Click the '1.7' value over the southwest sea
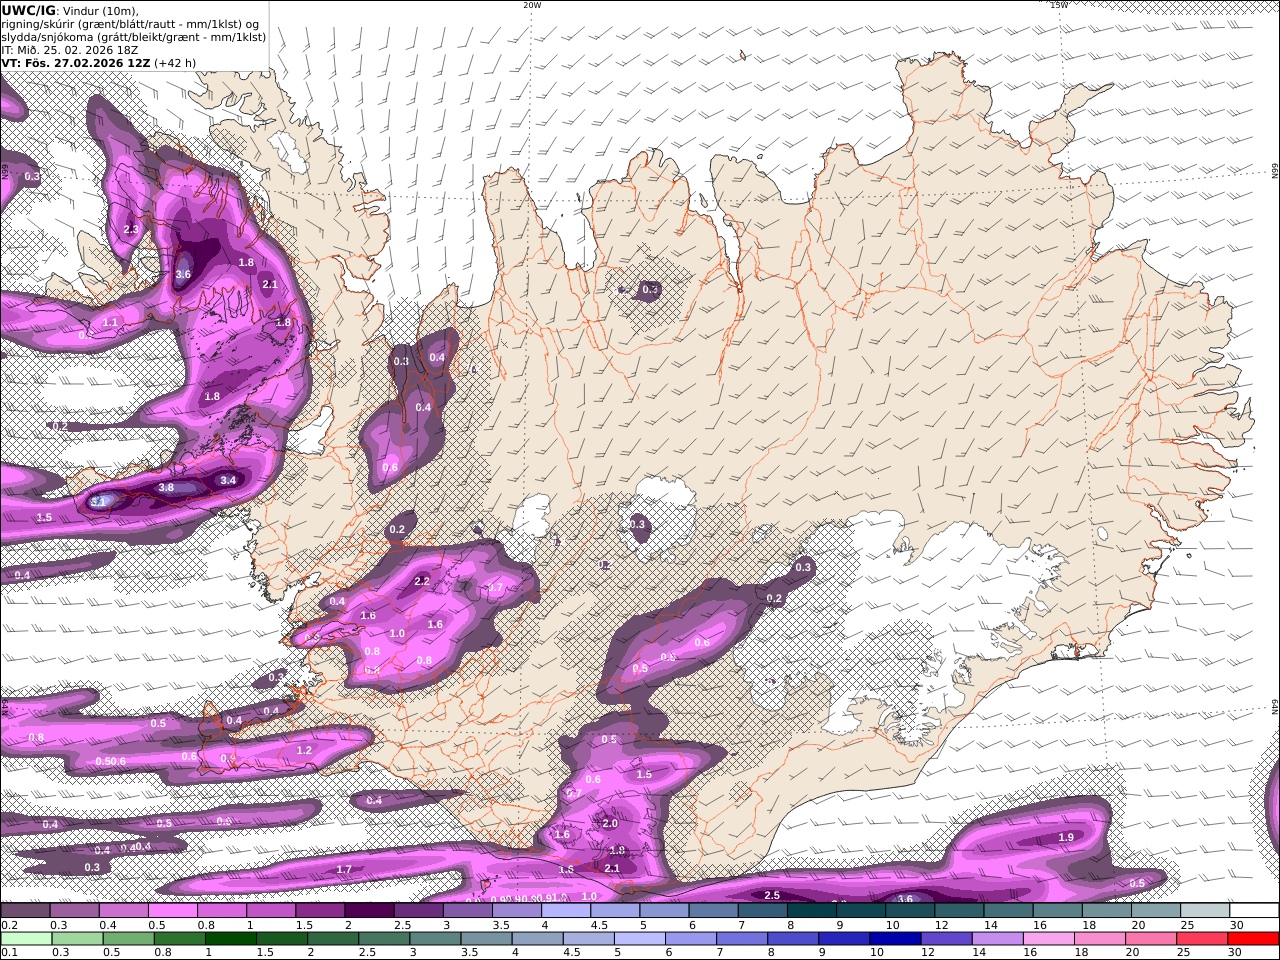1280x960 pixels. point(344,870)
